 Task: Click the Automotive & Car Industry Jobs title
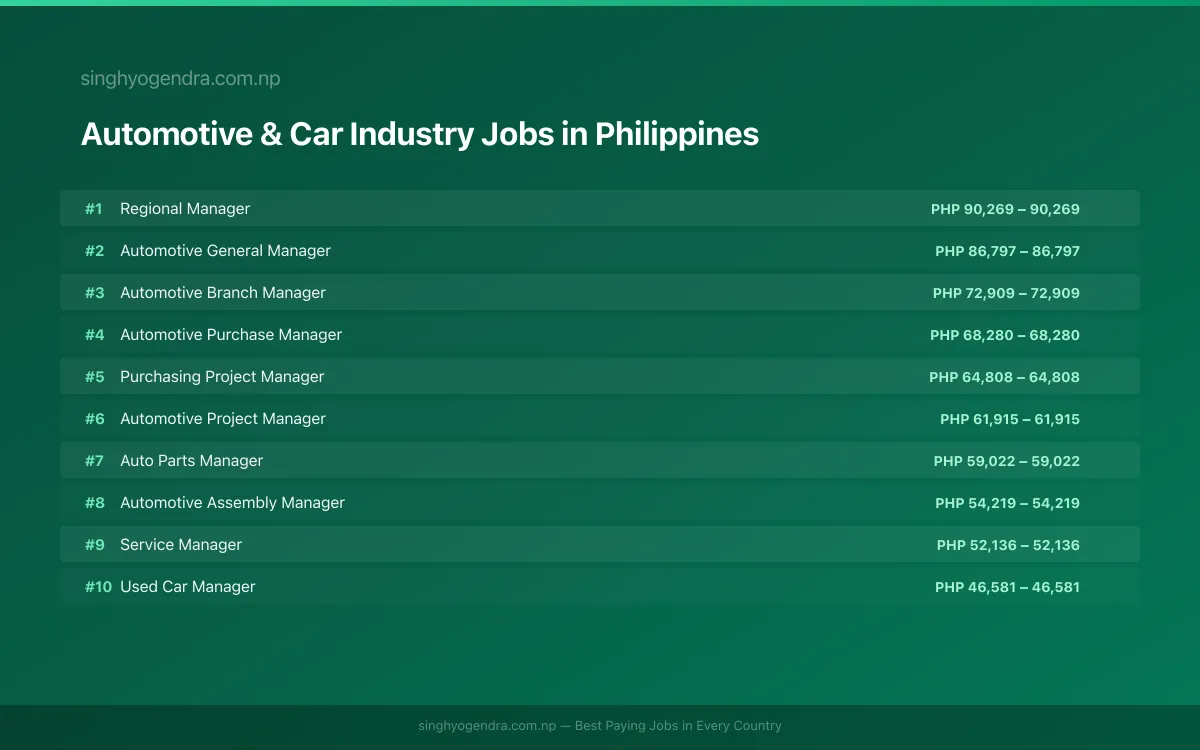(x=420, y=134)
